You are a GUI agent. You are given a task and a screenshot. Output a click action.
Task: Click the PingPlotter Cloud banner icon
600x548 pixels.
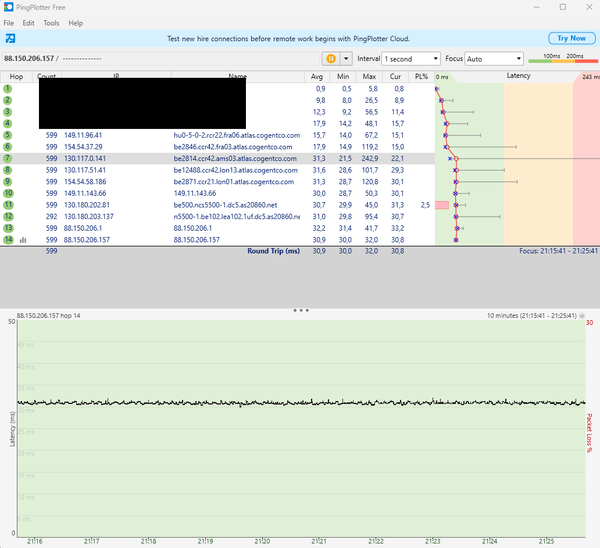point(10,38)
